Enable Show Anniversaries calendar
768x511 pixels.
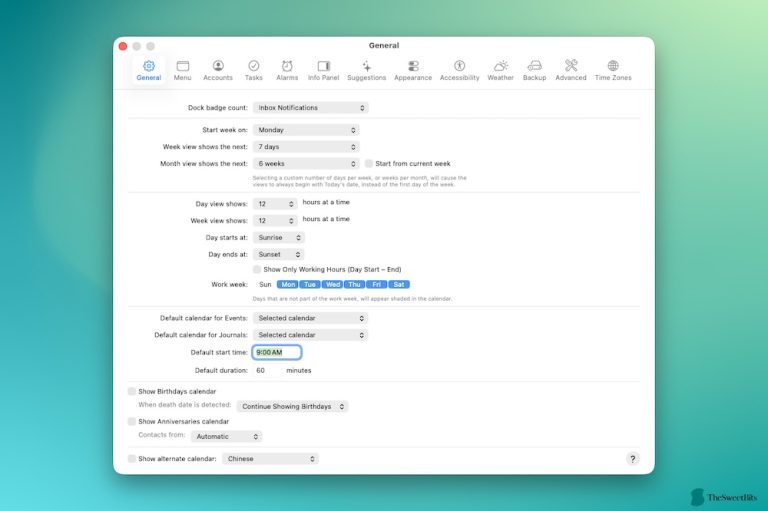(132, 421)
